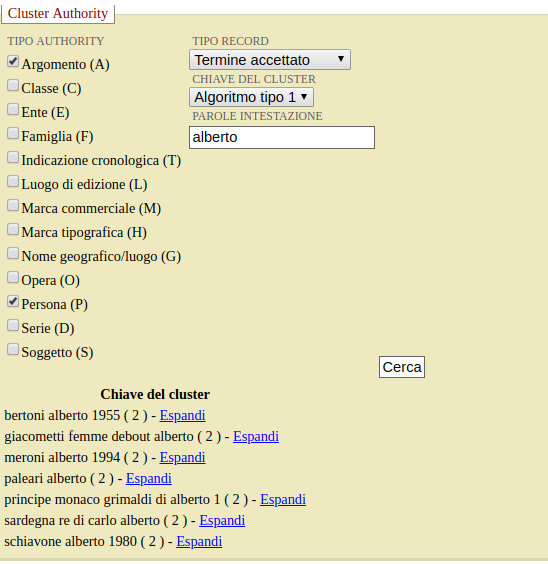Expand the bertoni alberto 1955 cluster
This screenshot has height=564, width=548.
click(182, 415)
